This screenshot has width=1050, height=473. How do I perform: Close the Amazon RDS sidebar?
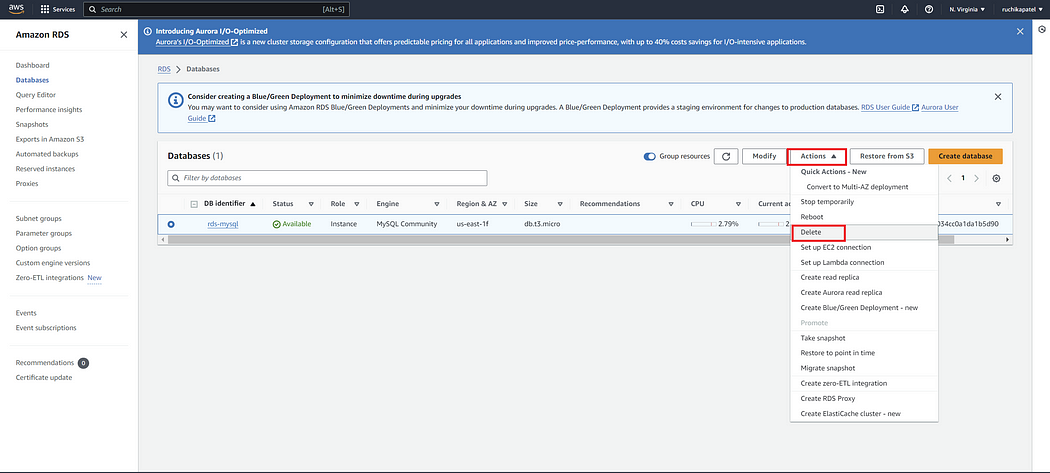(x=124, y=35)
